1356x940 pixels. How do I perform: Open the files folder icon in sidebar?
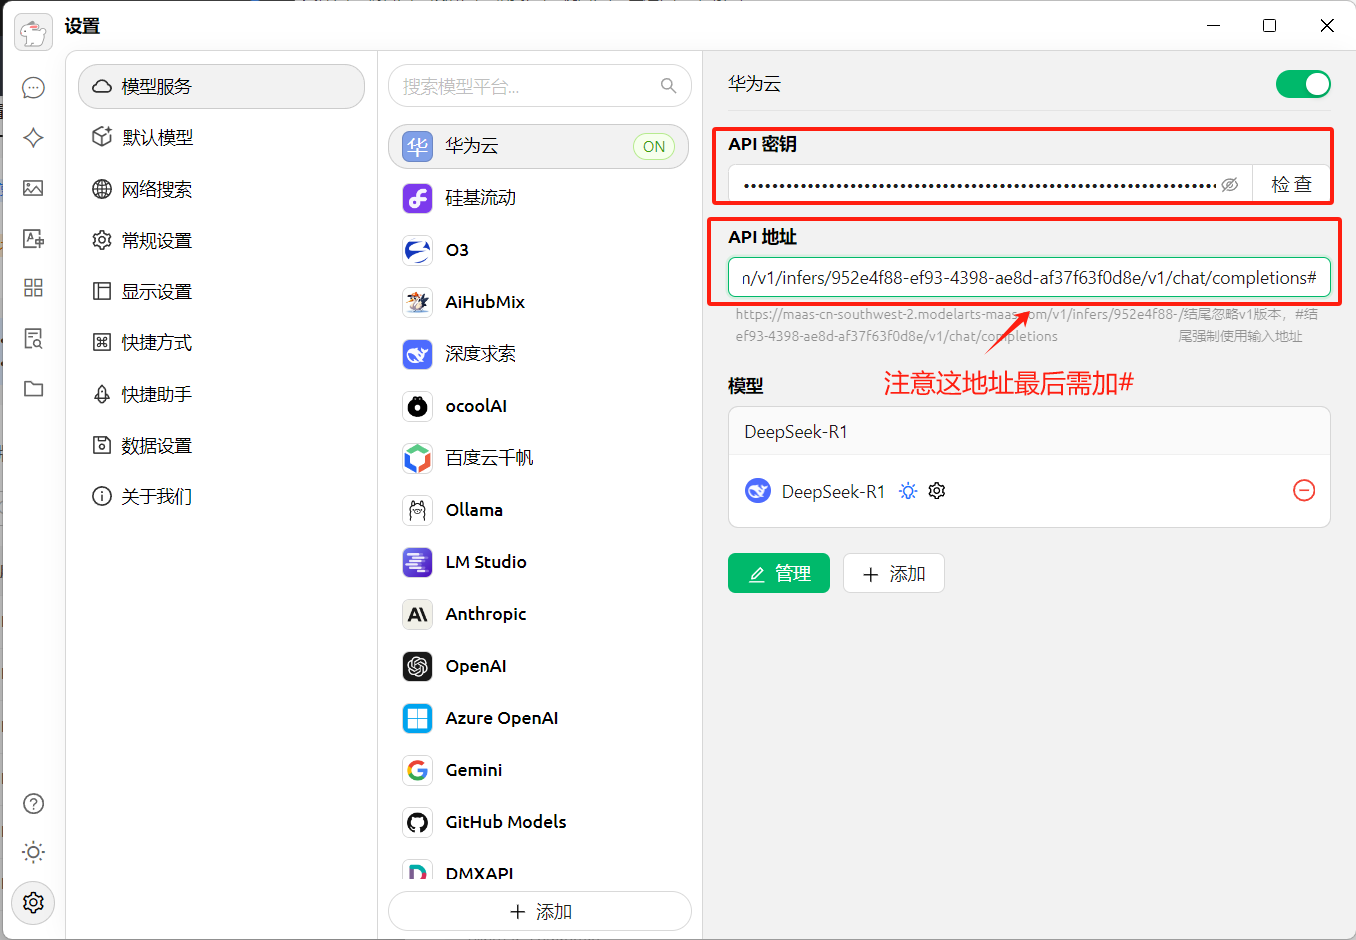click(x=33, y=388)
